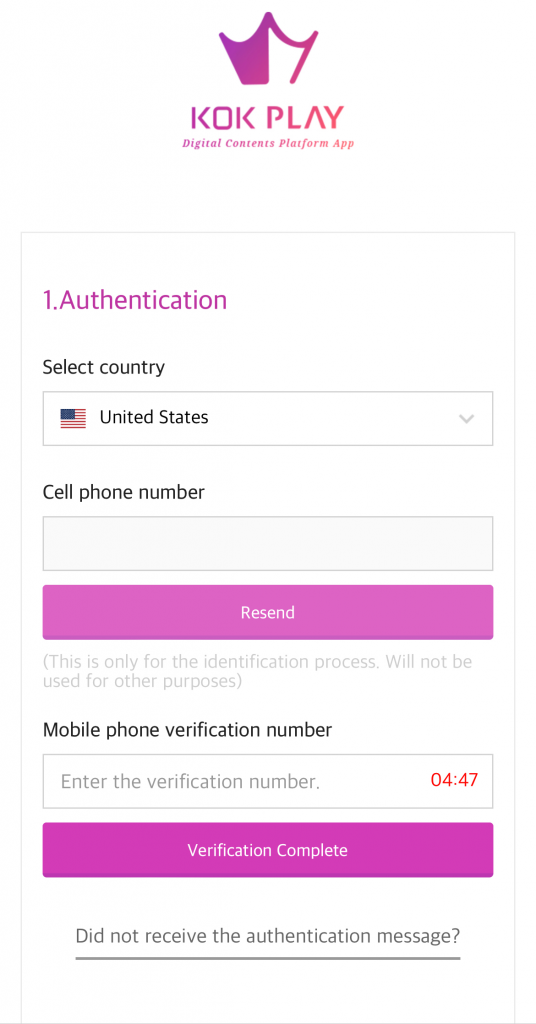Image resolution: width=536 pixels, height=1024 pixels.
Task: Click the underline beneath the authentication help link
Action: [x=268, y=958]
